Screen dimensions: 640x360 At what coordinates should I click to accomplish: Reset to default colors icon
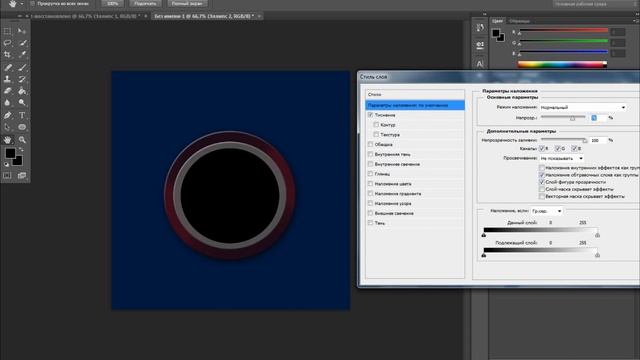pos(6,164)
